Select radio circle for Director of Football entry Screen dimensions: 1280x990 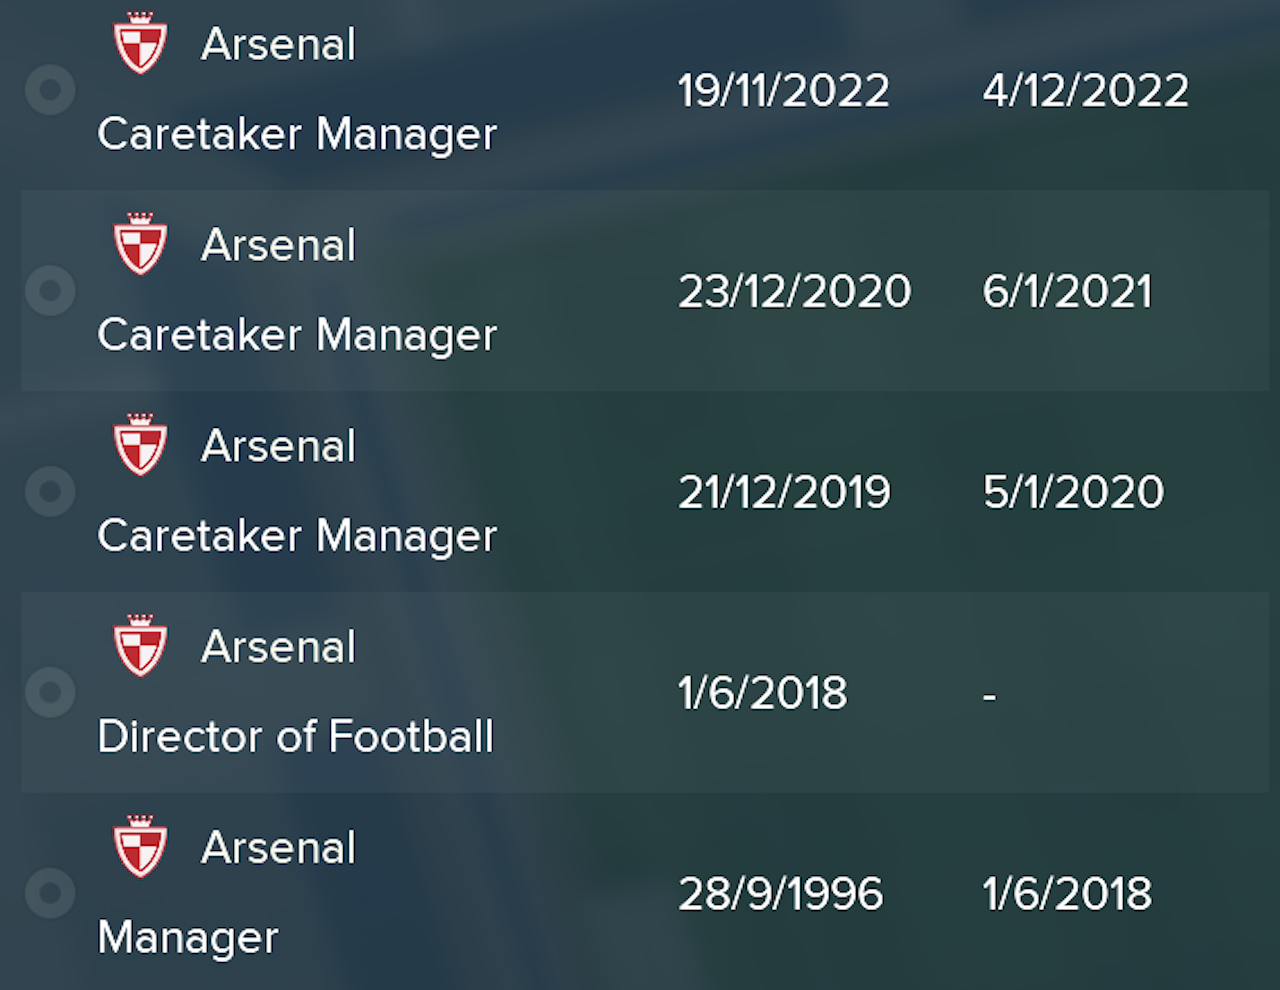point(50,692)
